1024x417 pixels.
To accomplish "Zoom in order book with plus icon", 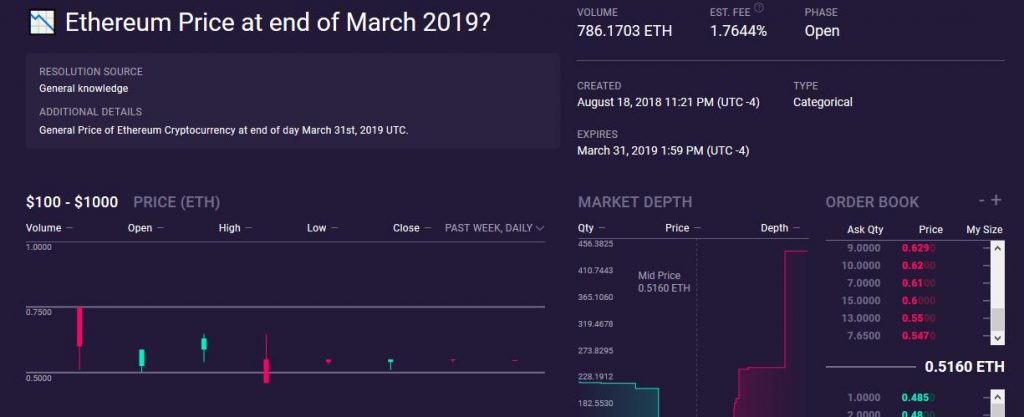I will (996, 200).
